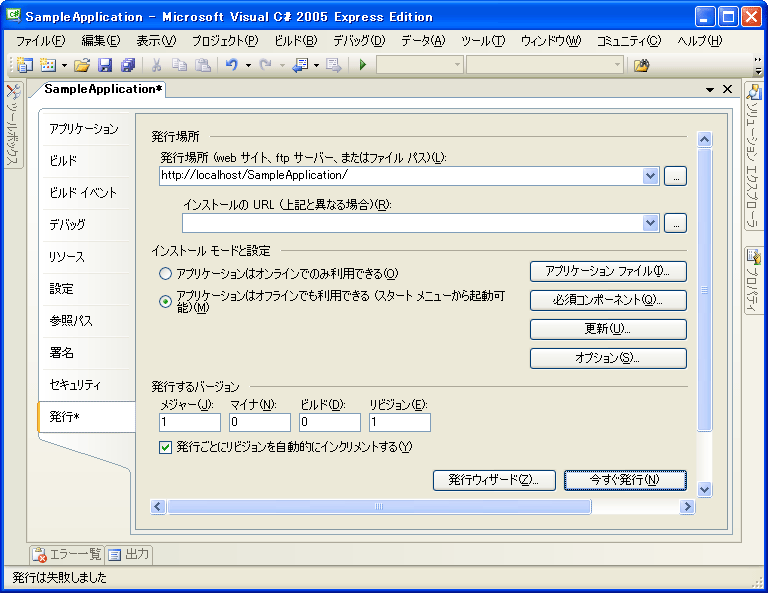Click the メジャー version input field

[x=190, y=422]
